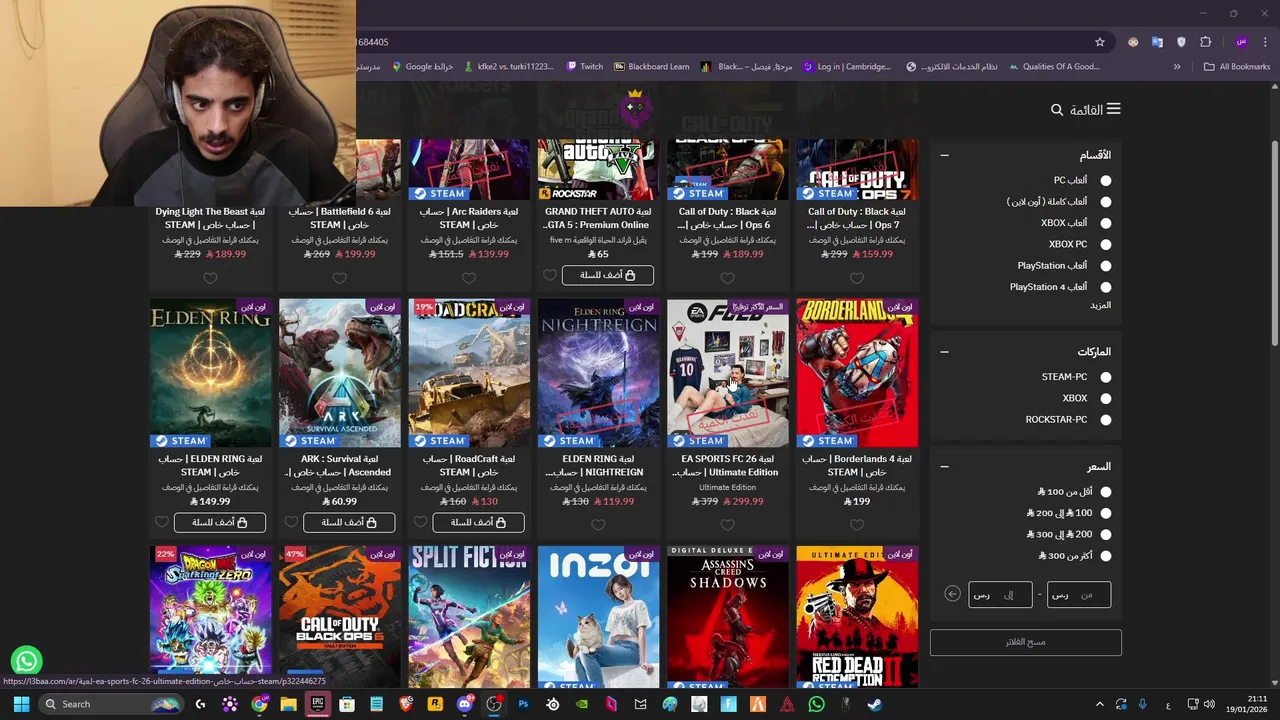Submit price range with arrow button
Screen dimensions: 1280x720
pyautogui.click(x=952, y=594)
